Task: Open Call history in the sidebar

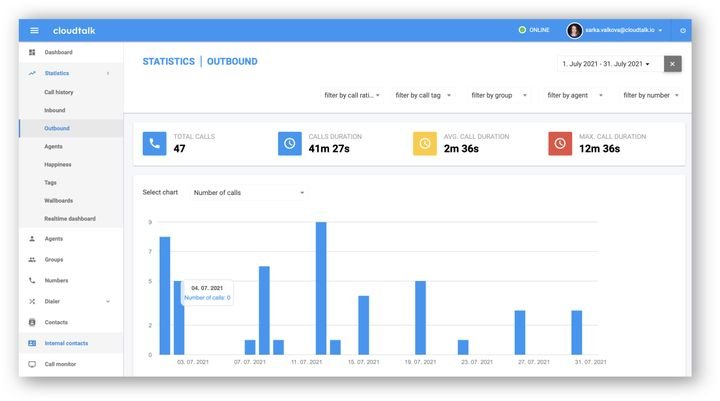Action: tap(59, 92)
